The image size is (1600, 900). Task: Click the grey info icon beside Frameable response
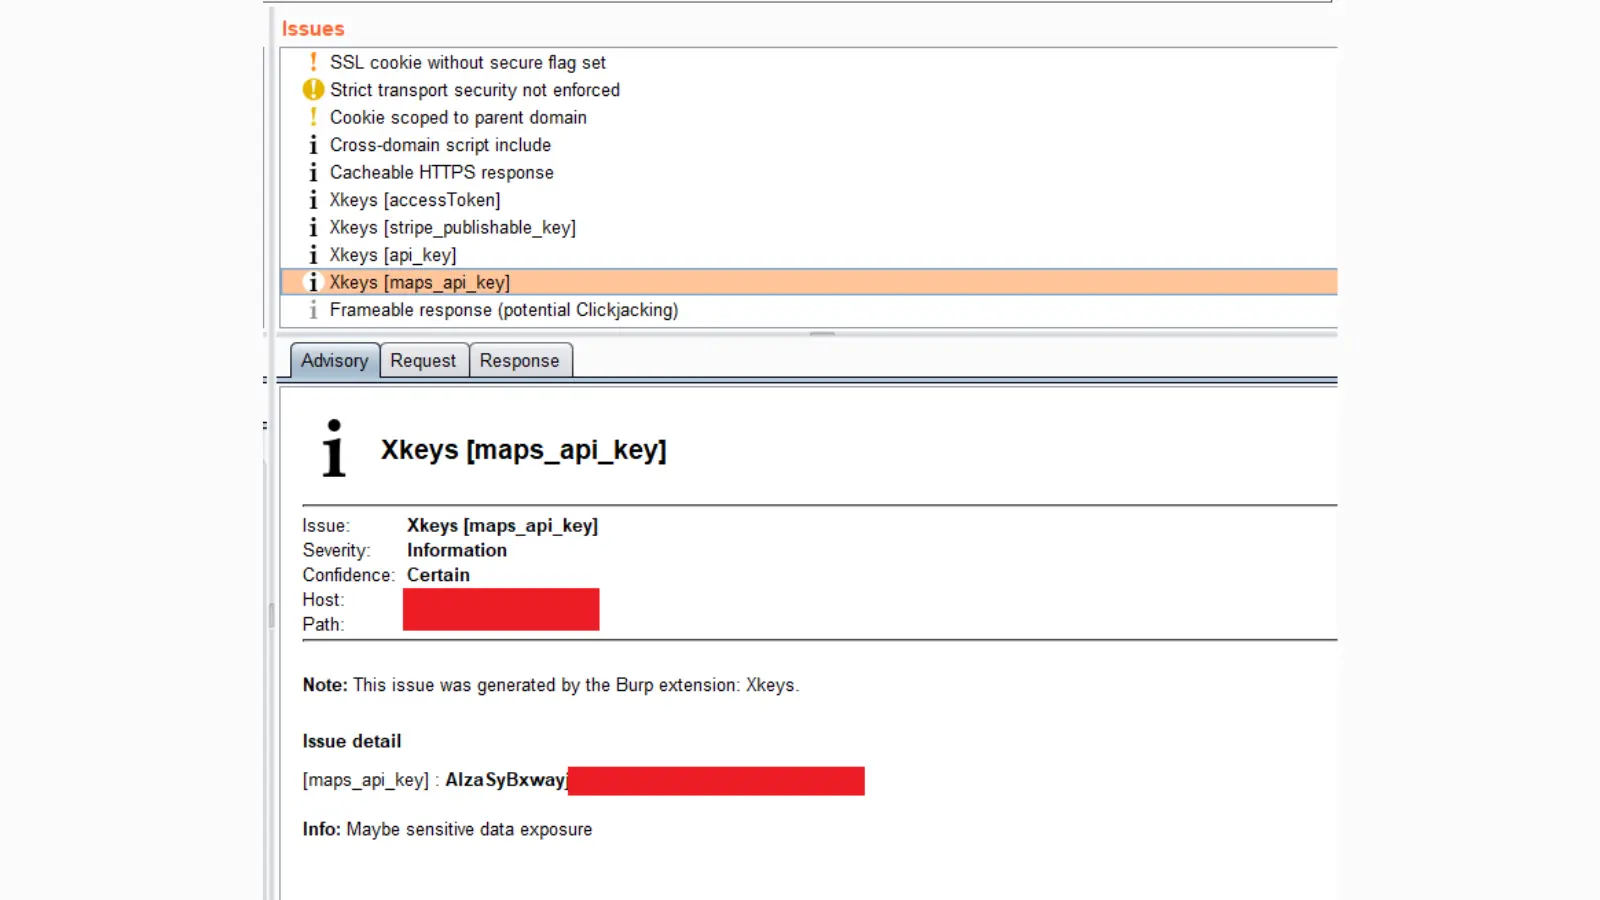point(313,310)
